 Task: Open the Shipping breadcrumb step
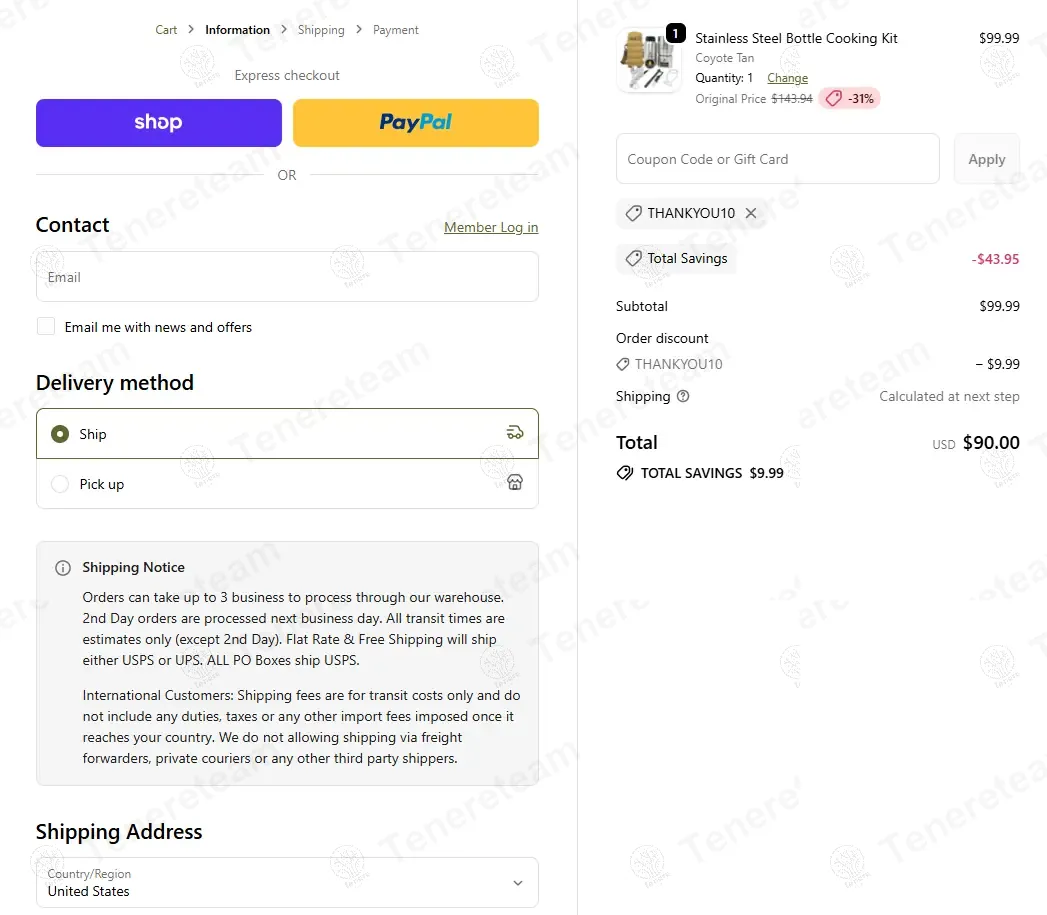(x=321, y=30)
